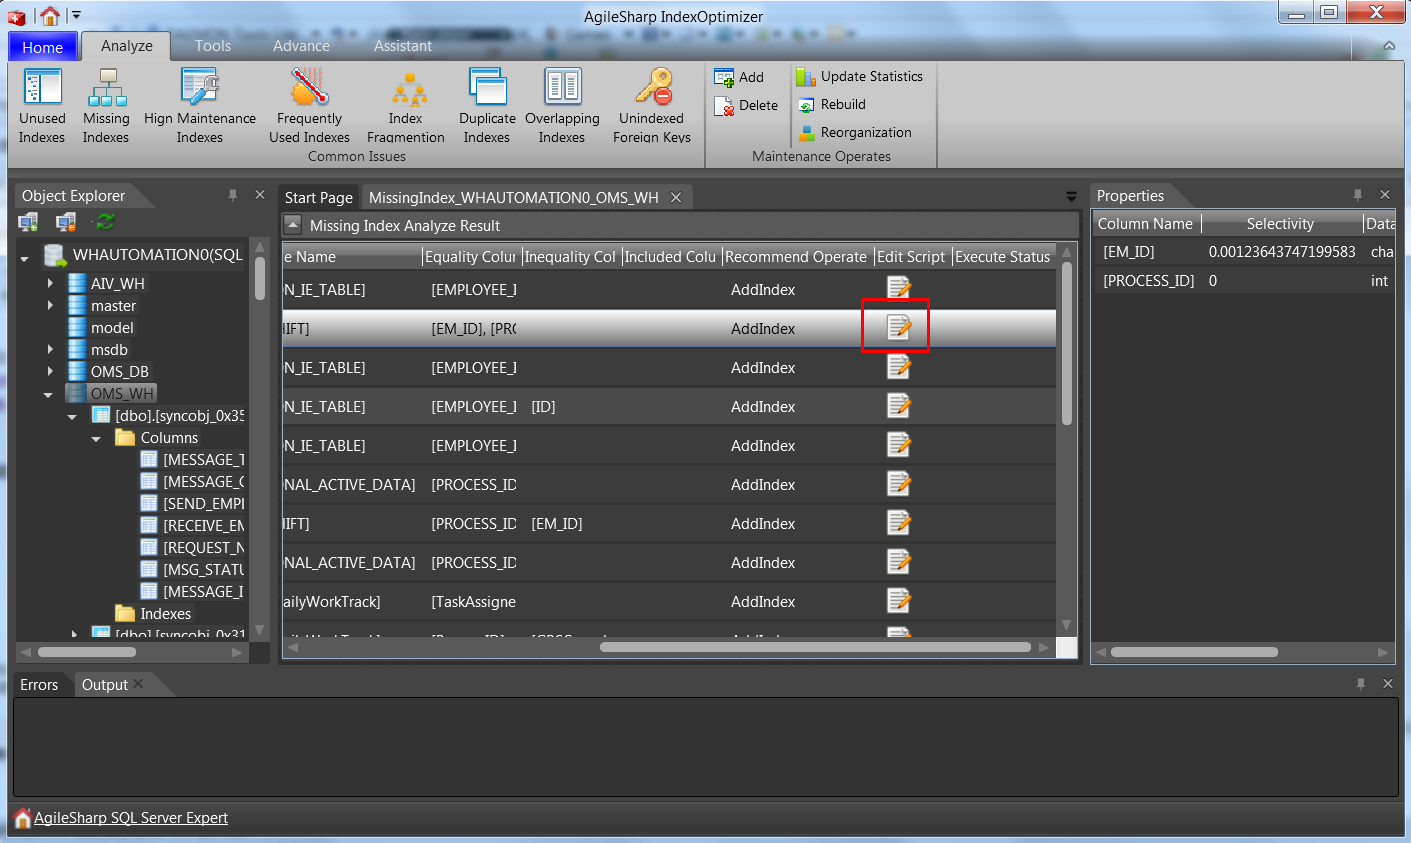Pin the Output panel
Image resolution: width=1411 pixels, height=843 pixels.
(1360, 684)
